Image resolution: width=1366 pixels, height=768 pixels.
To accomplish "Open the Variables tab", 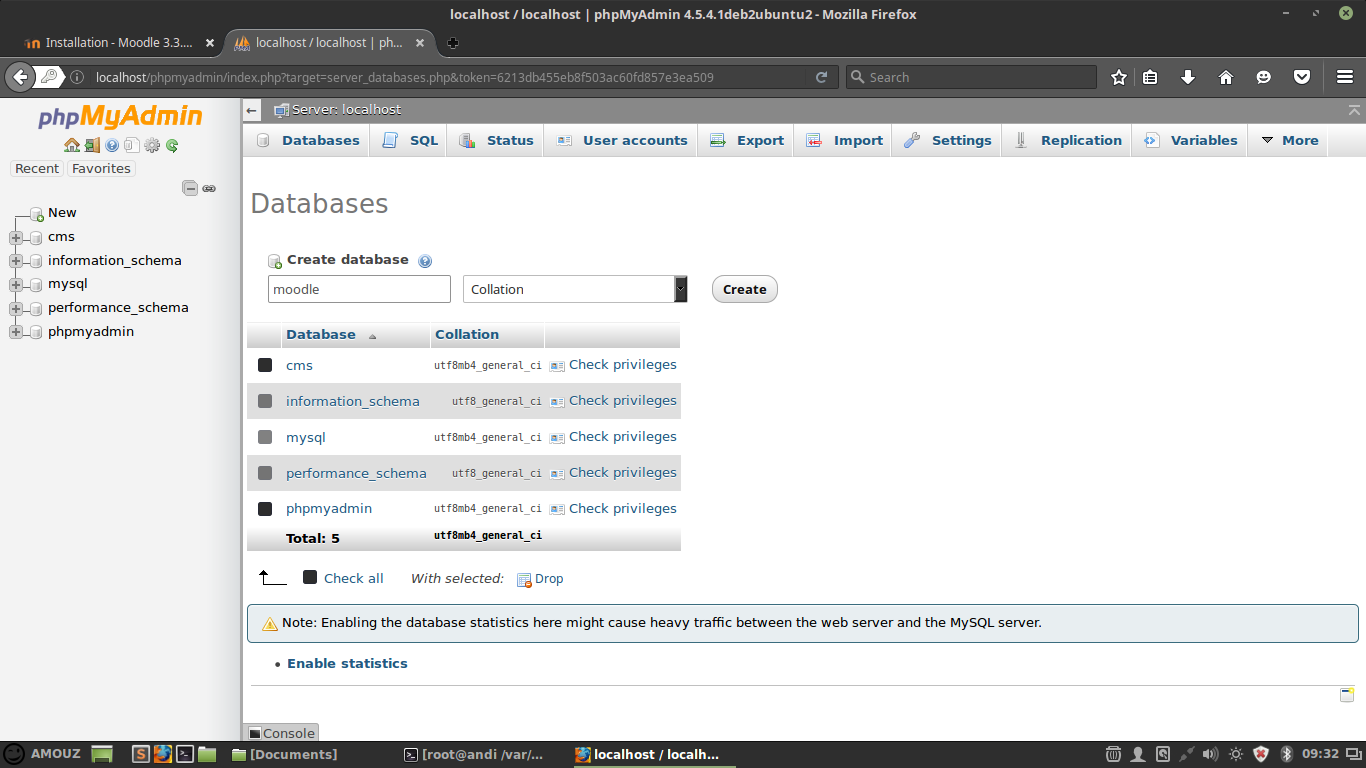I will pos(1190,140).
